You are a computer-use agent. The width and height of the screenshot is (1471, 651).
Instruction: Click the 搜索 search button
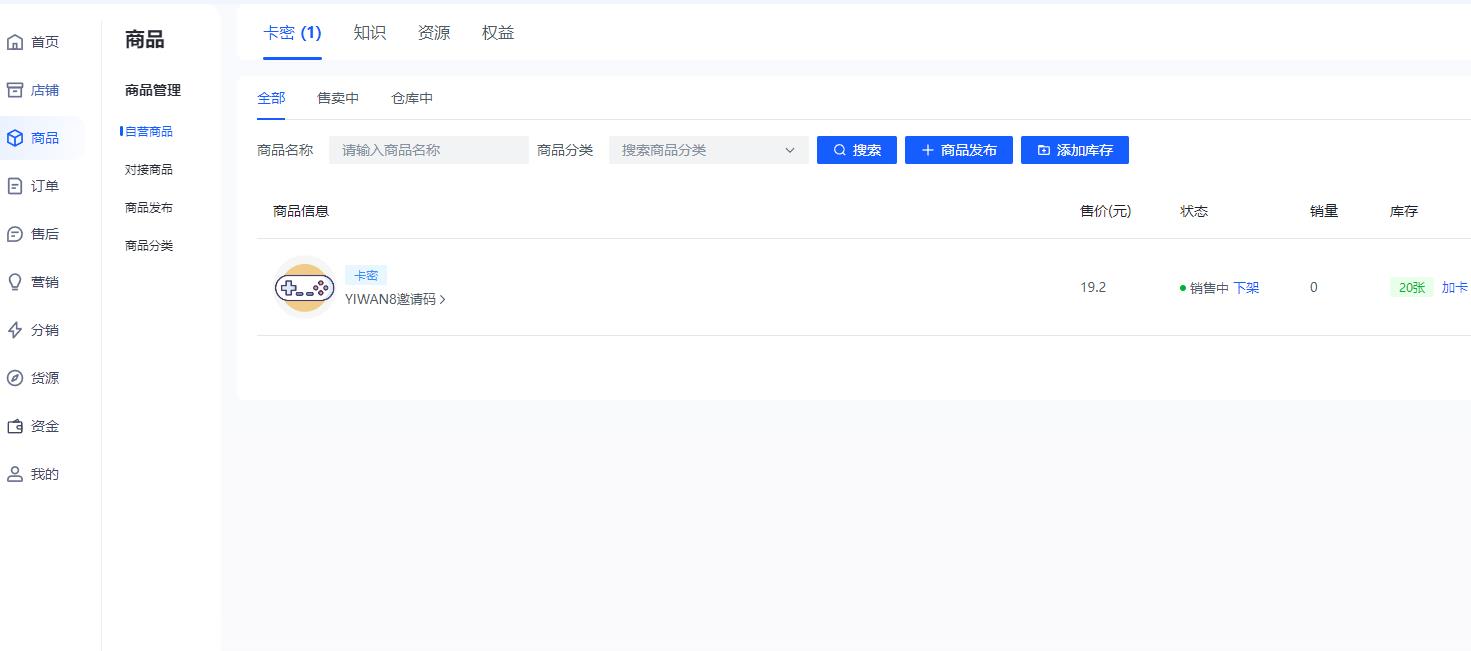[856, 149]
